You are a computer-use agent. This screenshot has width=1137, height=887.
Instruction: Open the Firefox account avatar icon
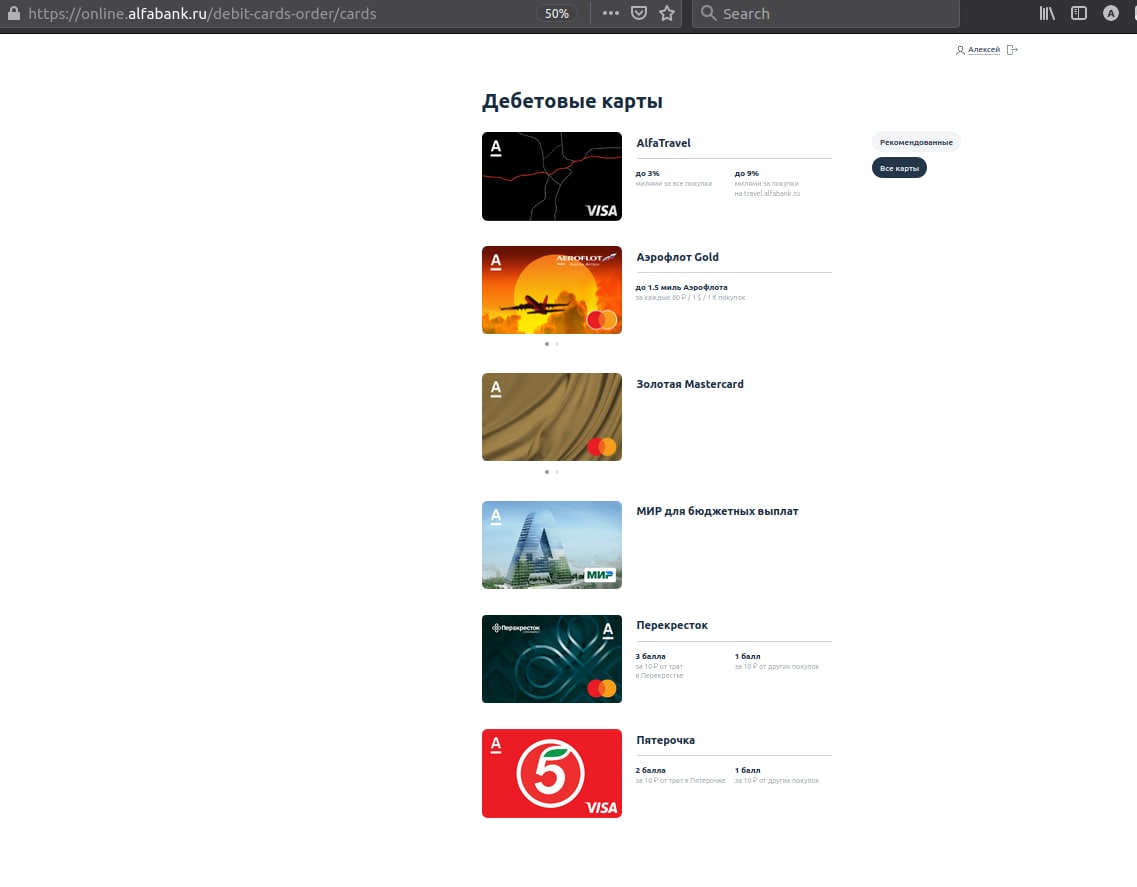pos(1110,13)
